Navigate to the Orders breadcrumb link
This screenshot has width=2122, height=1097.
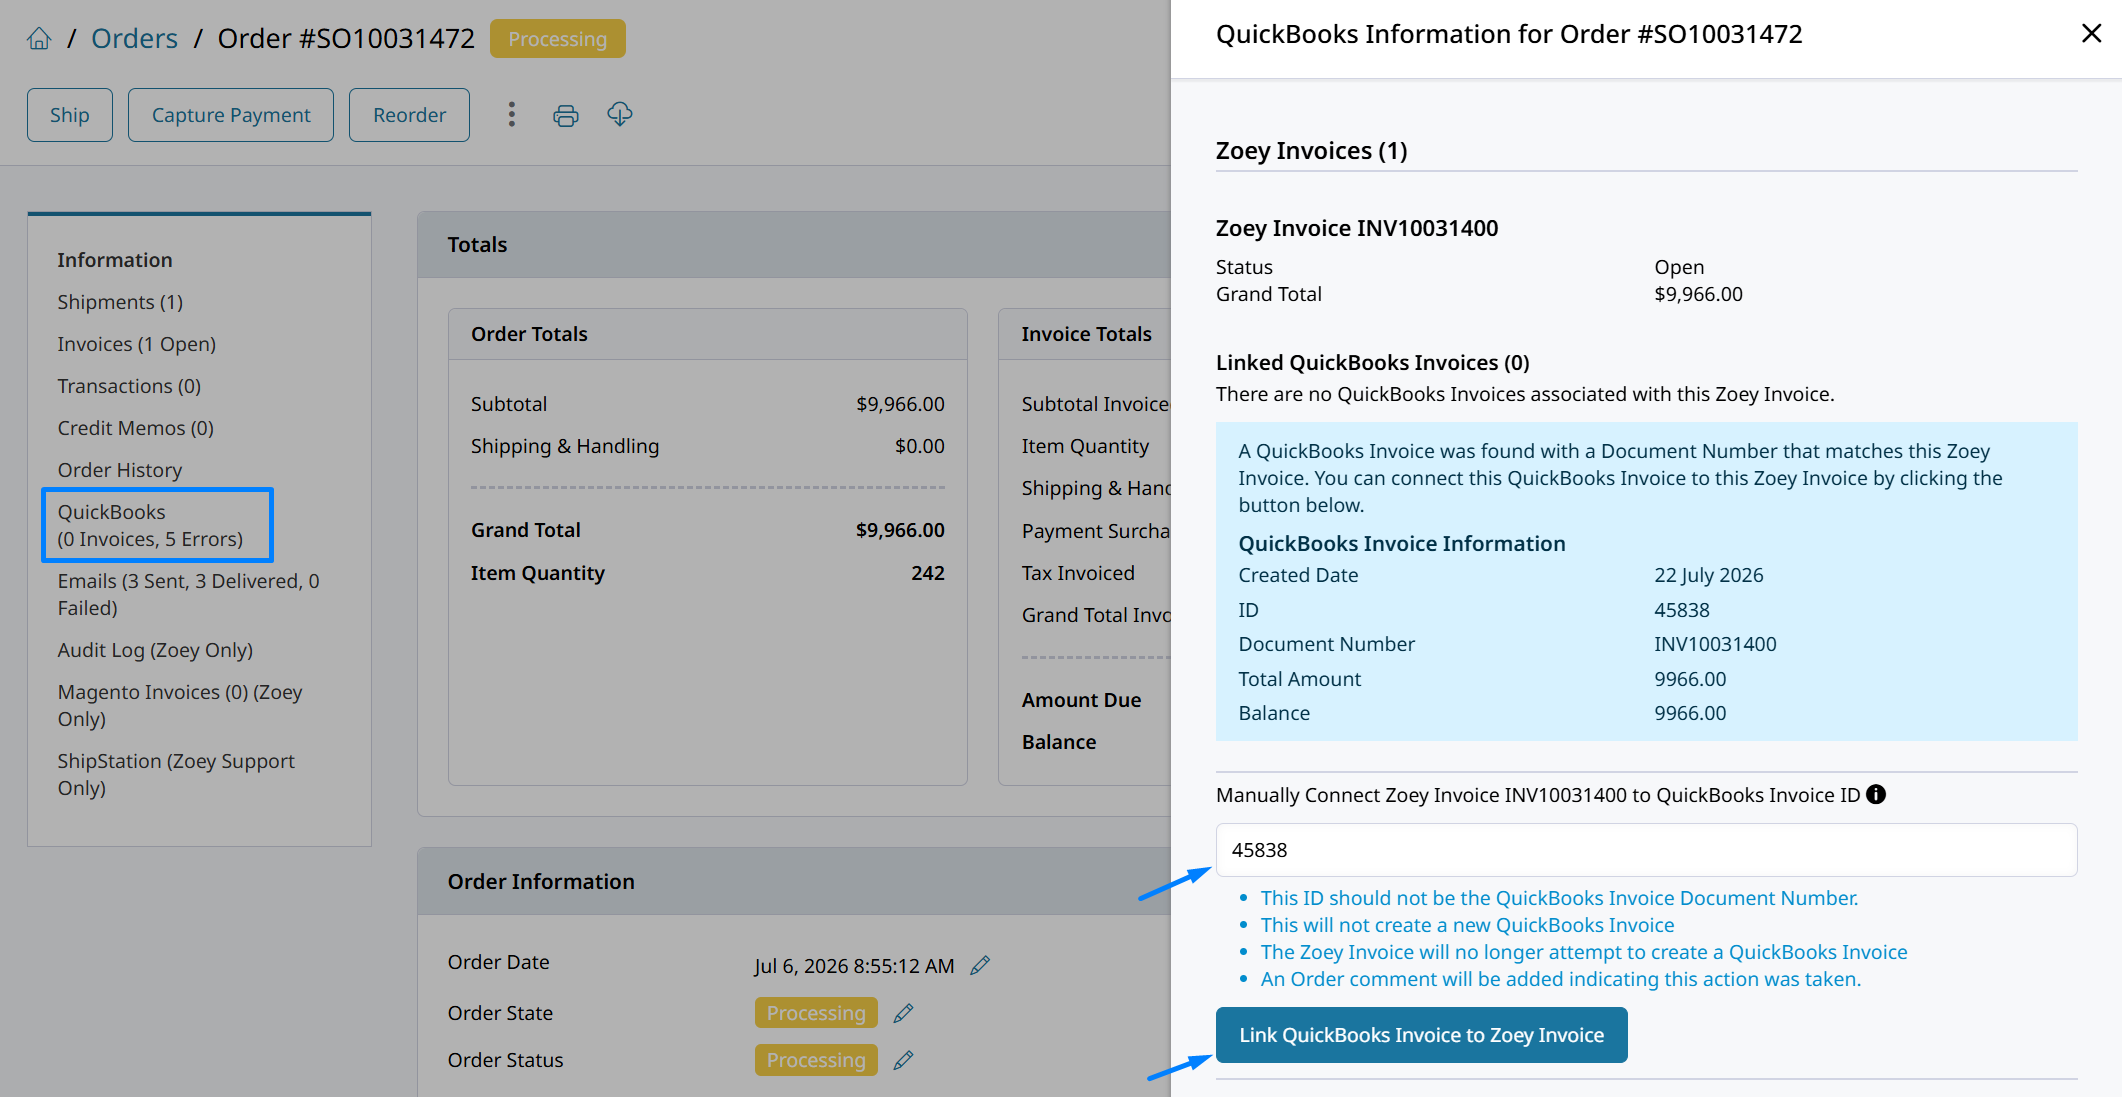[134, 39]
